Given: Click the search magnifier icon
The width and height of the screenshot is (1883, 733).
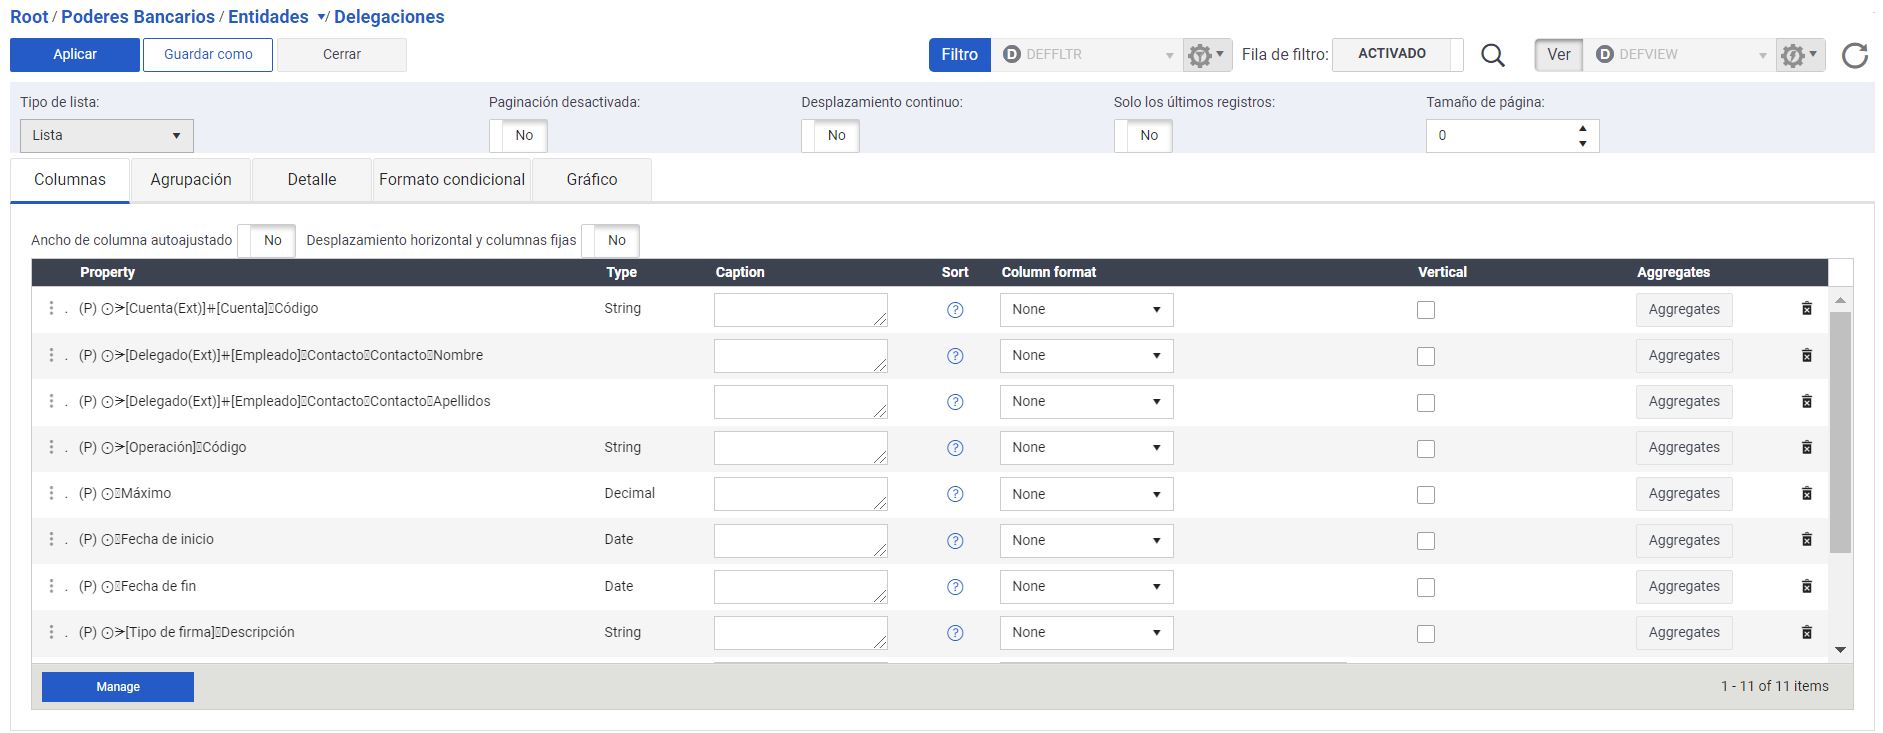Looking at the screenshot, I should [1493, 55].
